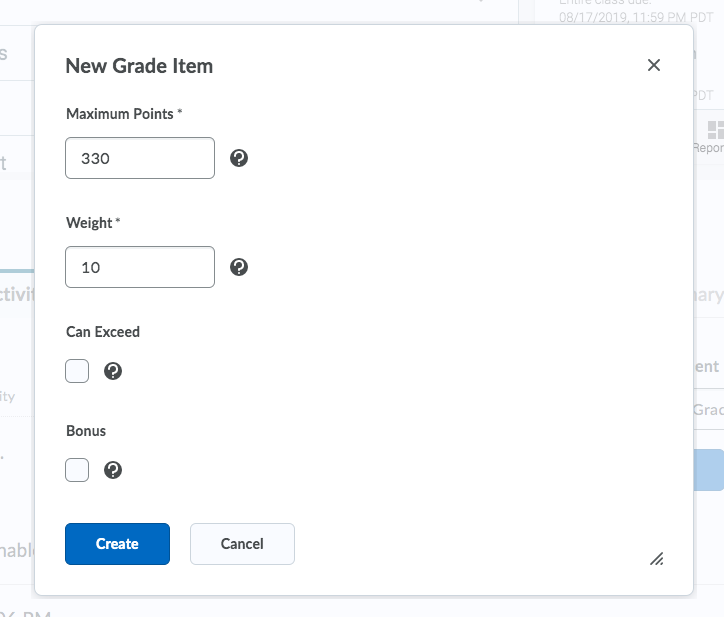Screen dimensions: 724x617
Task: Click the blue Create button
Action: (x=117, y=544)
